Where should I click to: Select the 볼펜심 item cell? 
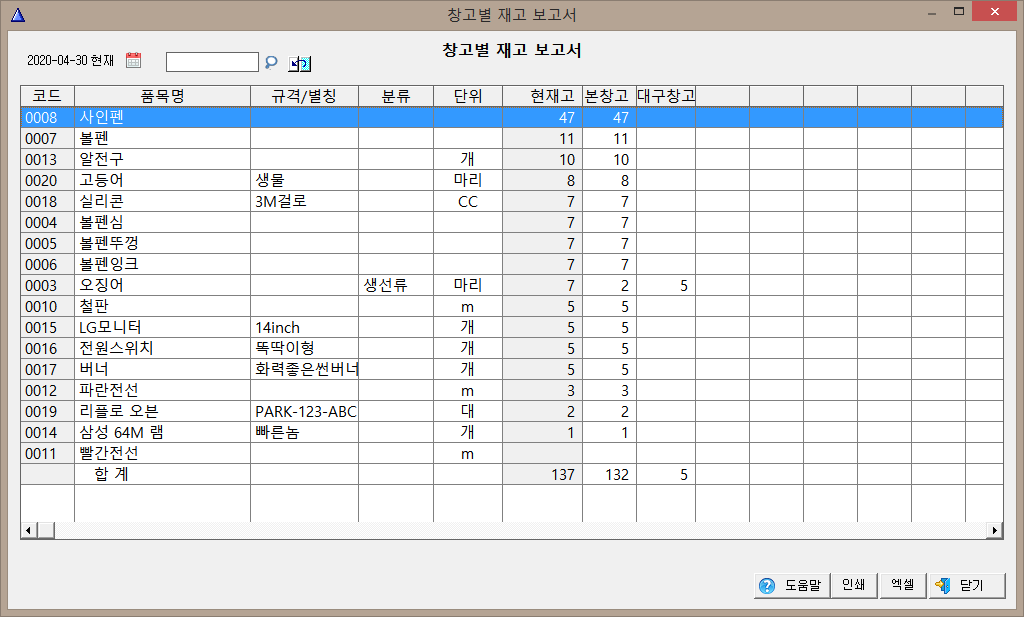163,222
